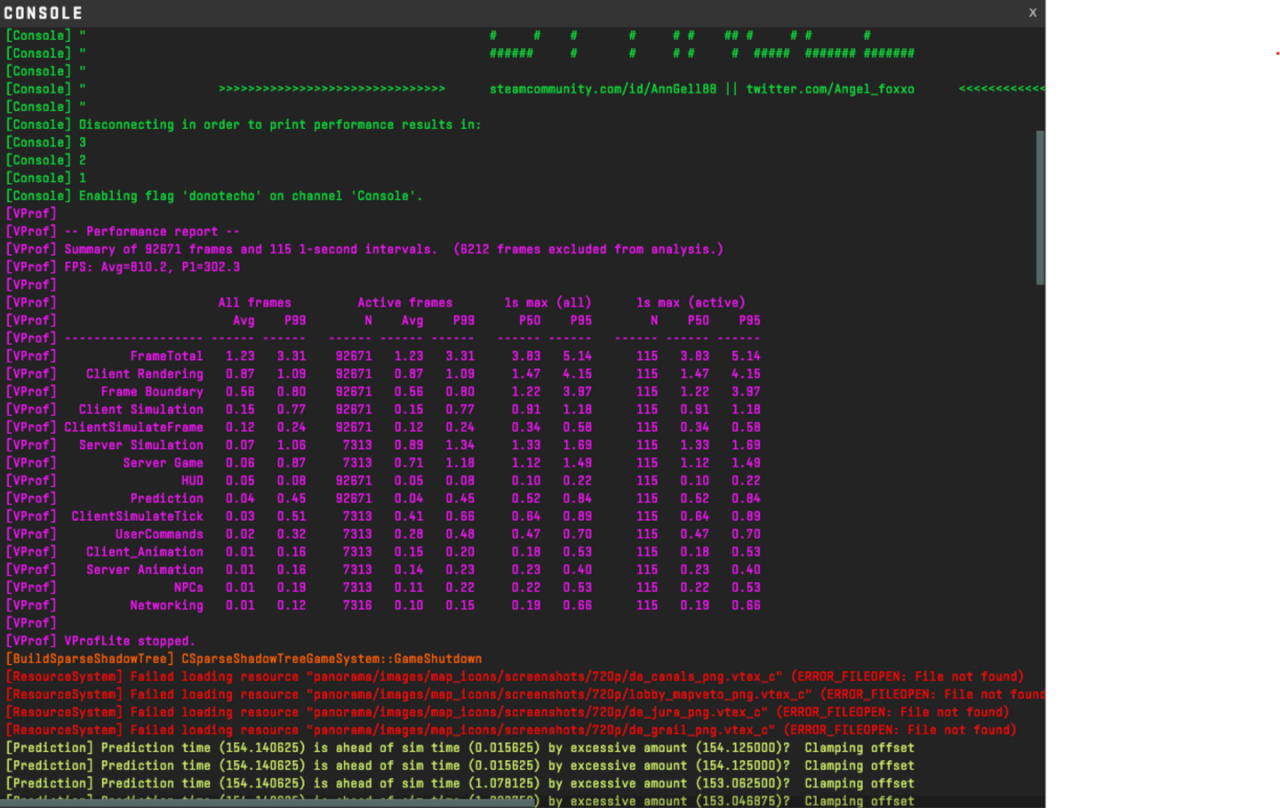Click the 'Server Game' row label
Viewport: 1280px width, 808px height.
[163, 463]
